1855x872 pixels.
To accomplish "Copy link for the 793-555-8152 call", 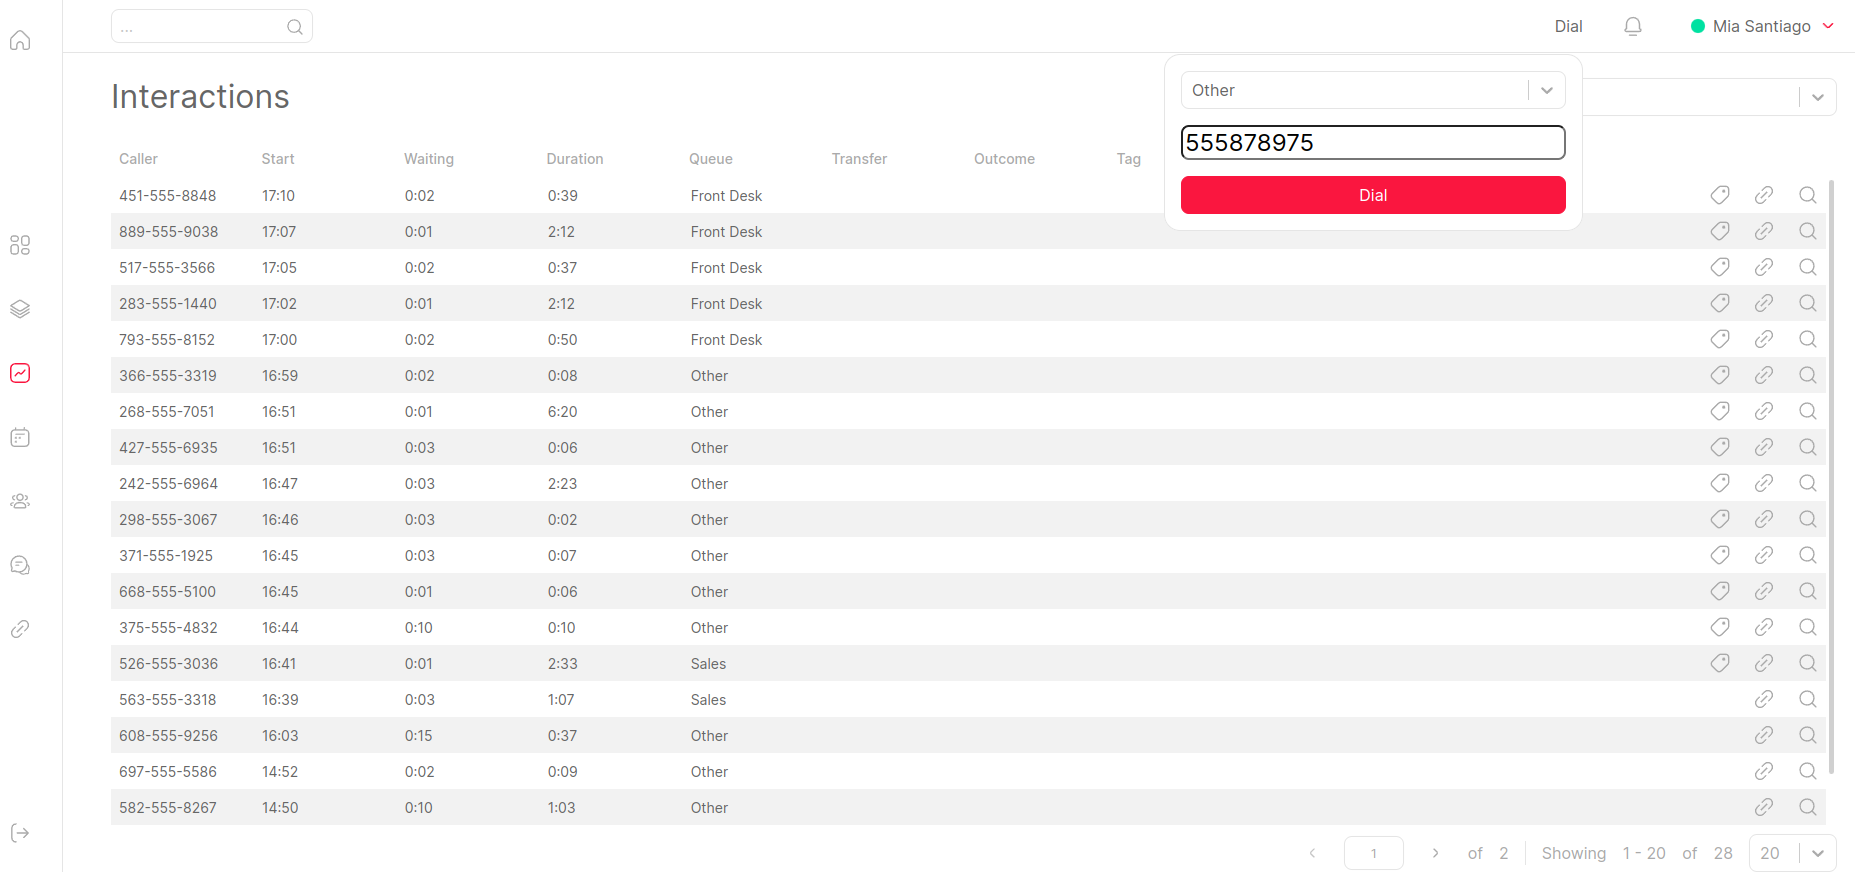I will [1764, 339].
